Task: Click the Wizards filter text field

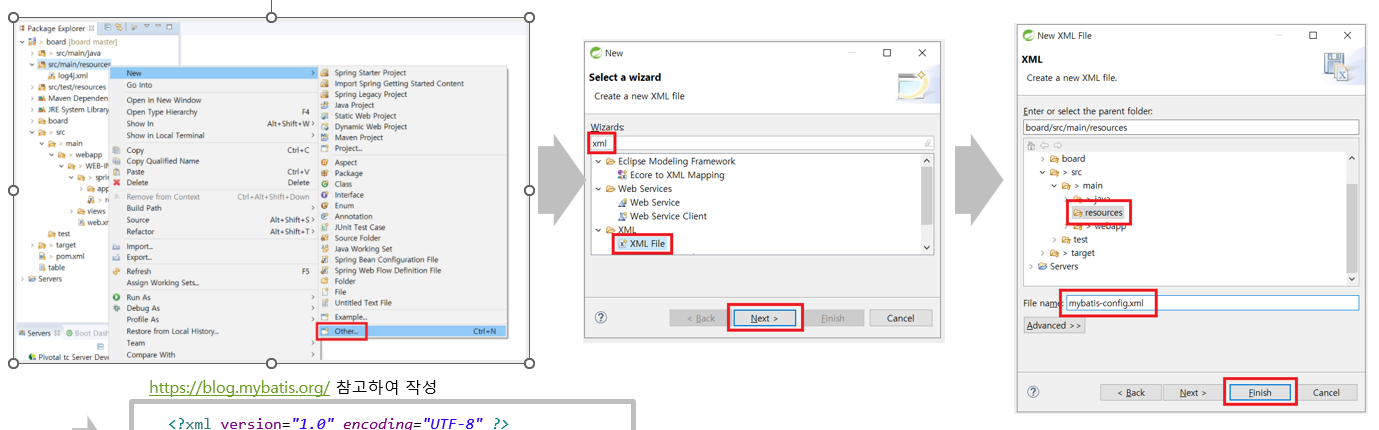Action: point(763,143)
